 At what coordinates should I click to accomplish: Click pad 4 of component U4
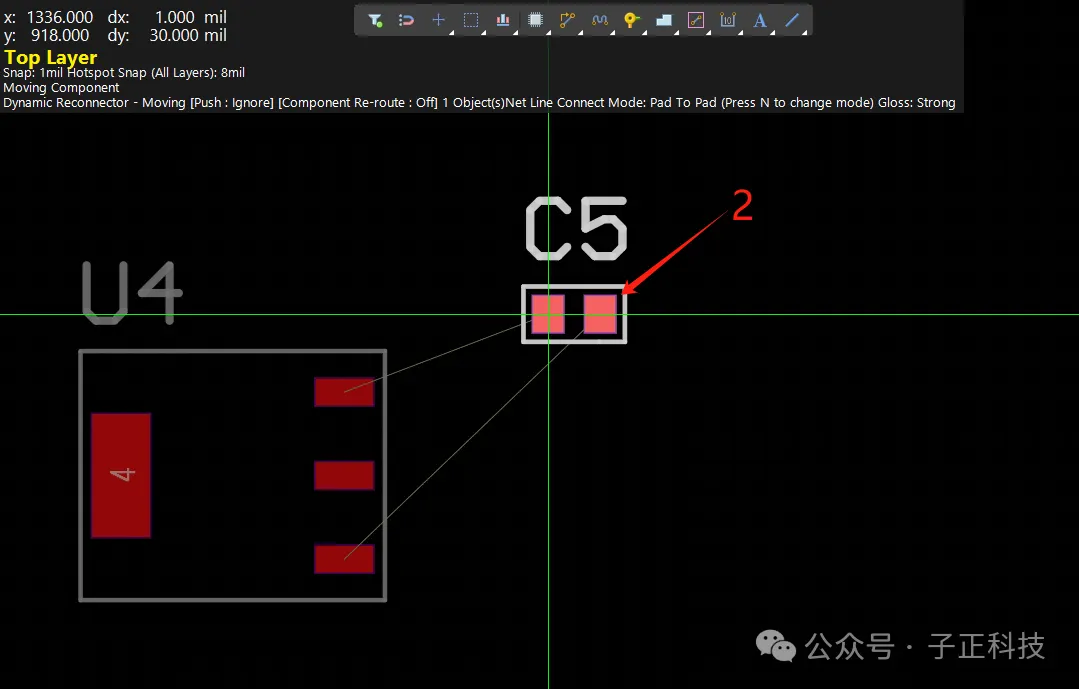121,475
